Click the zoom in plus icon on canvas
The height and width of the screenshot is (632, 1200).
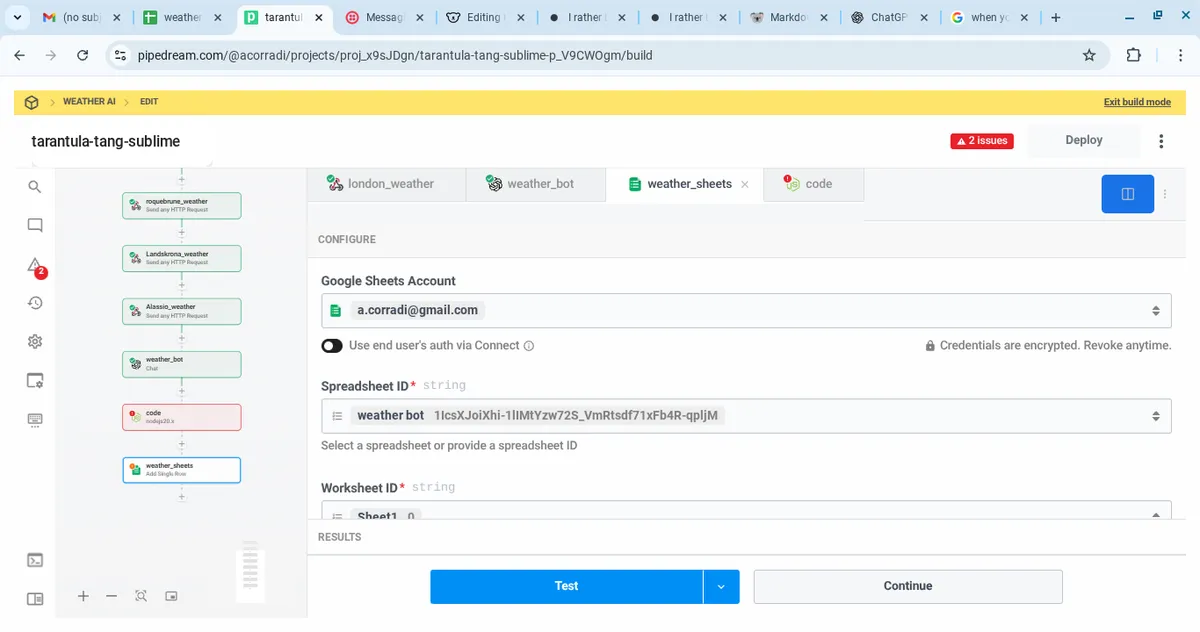[x=84, y=596]
